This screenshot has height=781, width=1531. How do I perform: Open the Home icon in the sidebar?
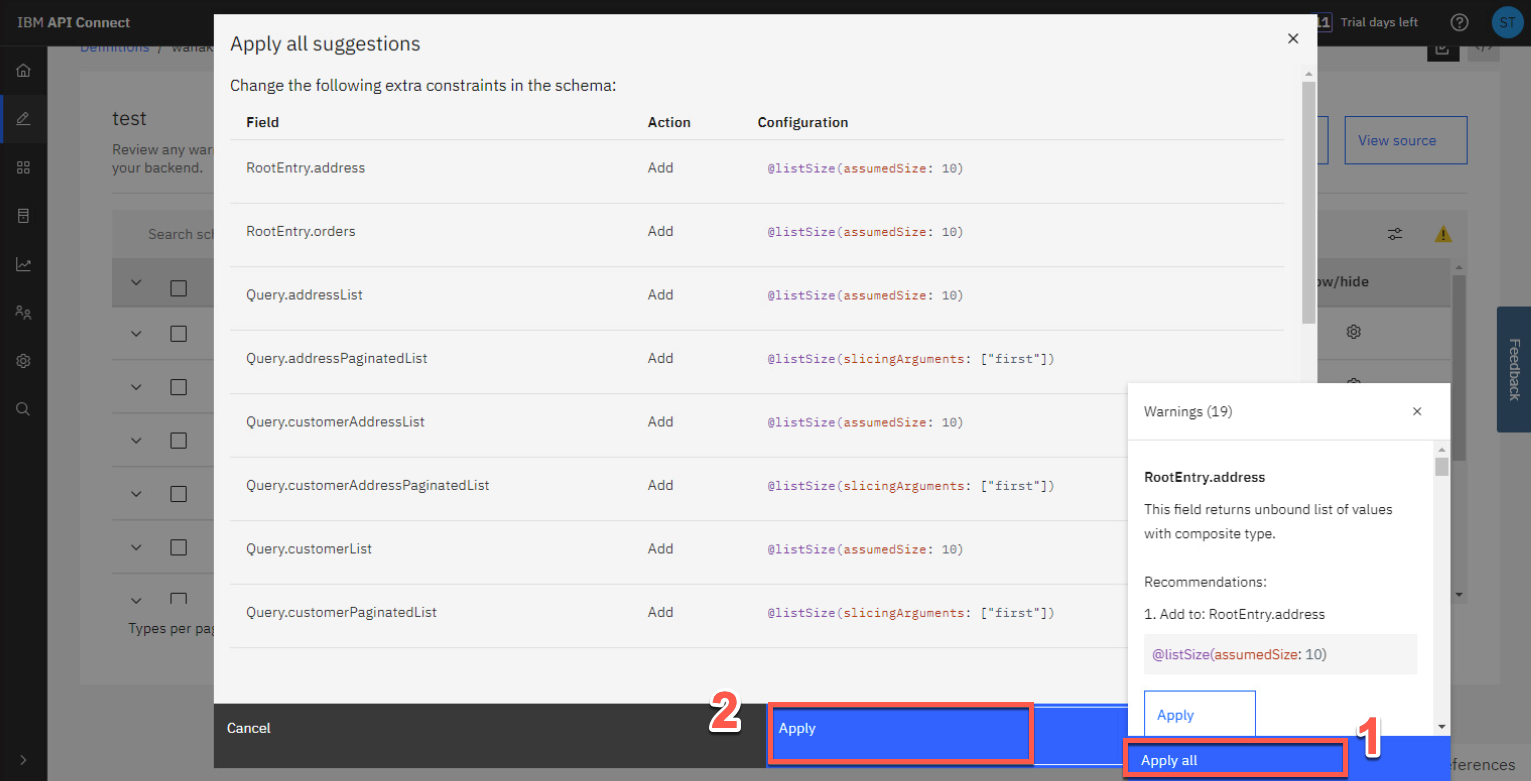pyautogui.click(x=23, y=71)
